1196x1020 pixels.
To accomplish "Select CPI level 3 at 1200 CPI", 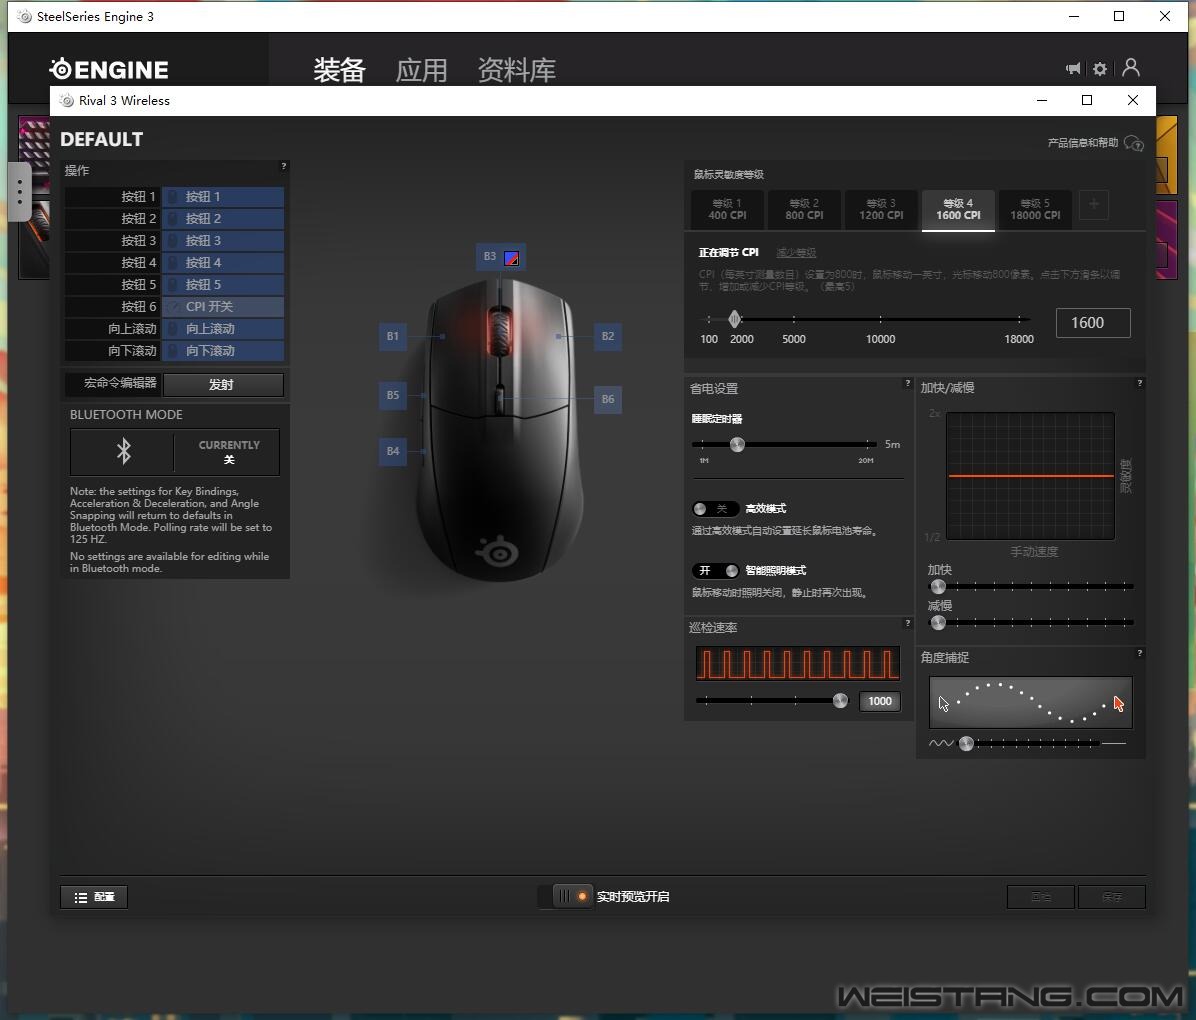I will pos(882,210).
